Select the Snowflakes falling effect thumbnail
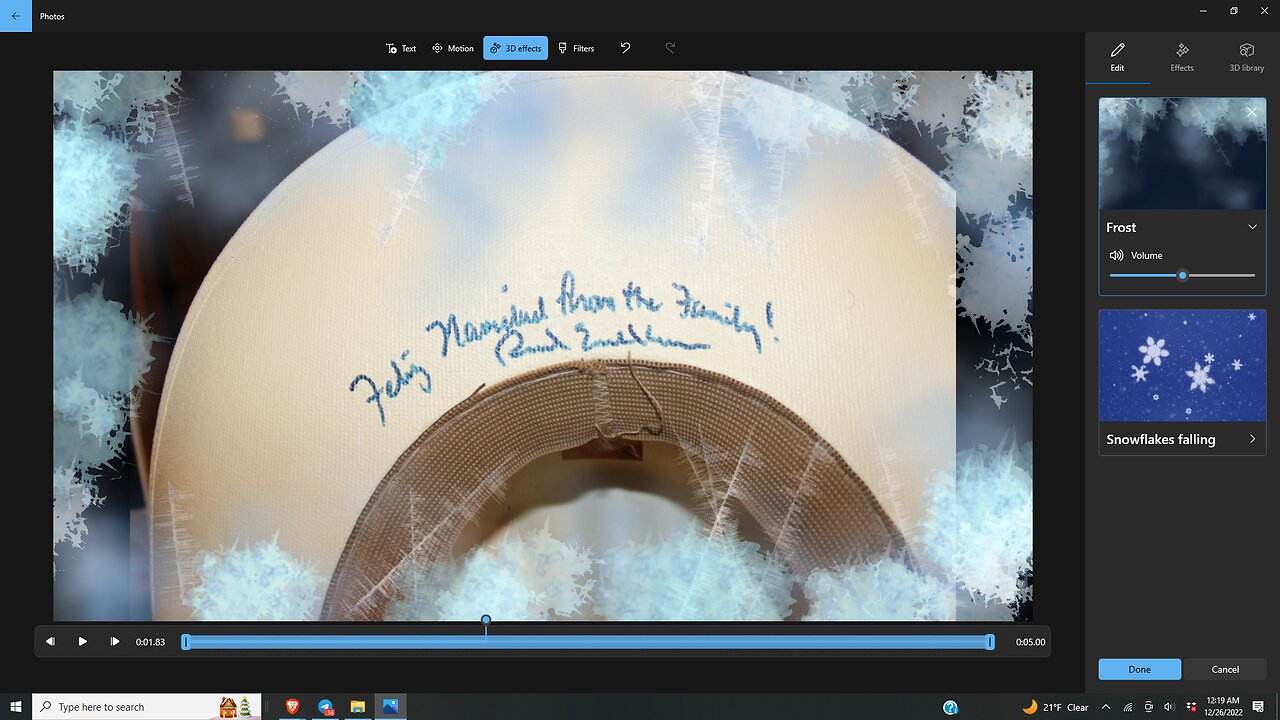The height and width of the screenshot is (720, 1280). (1182, 365)
